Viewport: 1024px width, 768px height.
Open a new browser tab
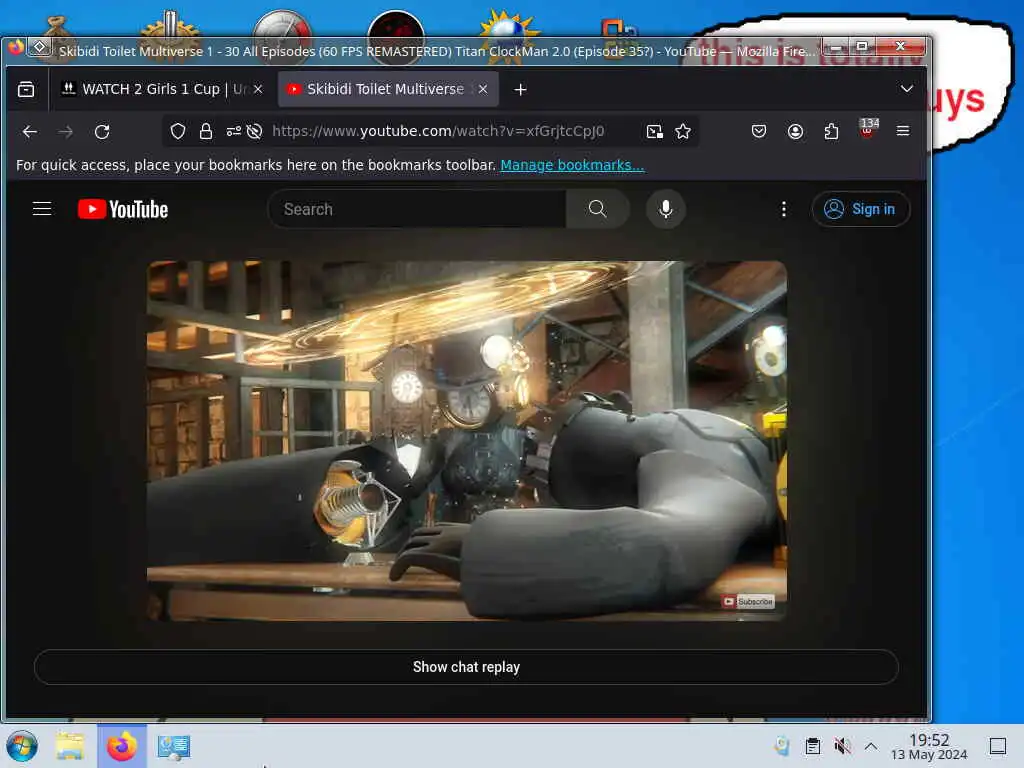520,89
